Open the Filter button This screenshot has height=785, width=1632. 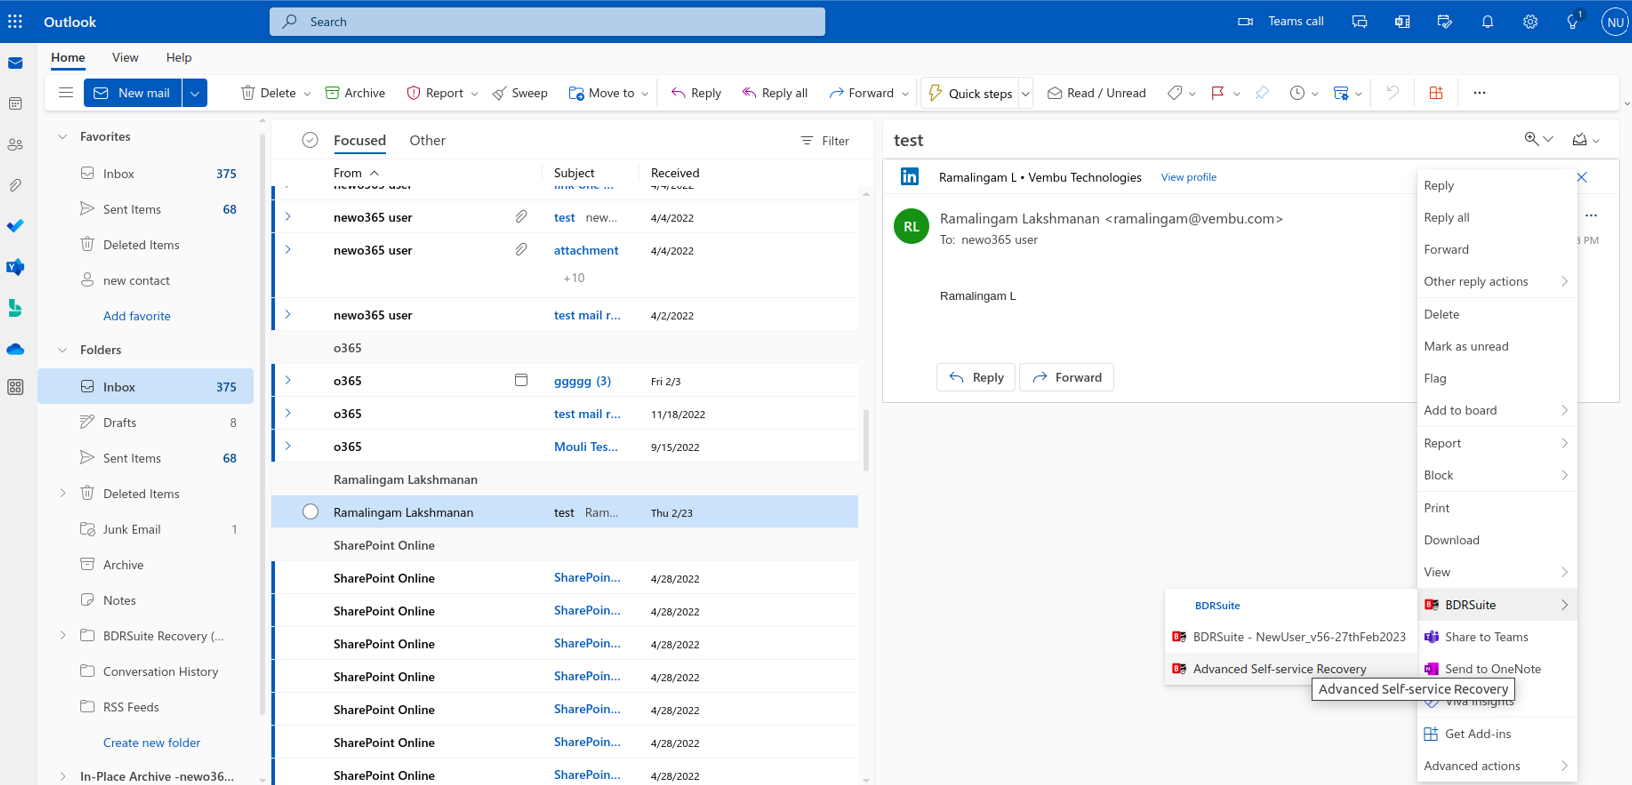coord(825,141)
